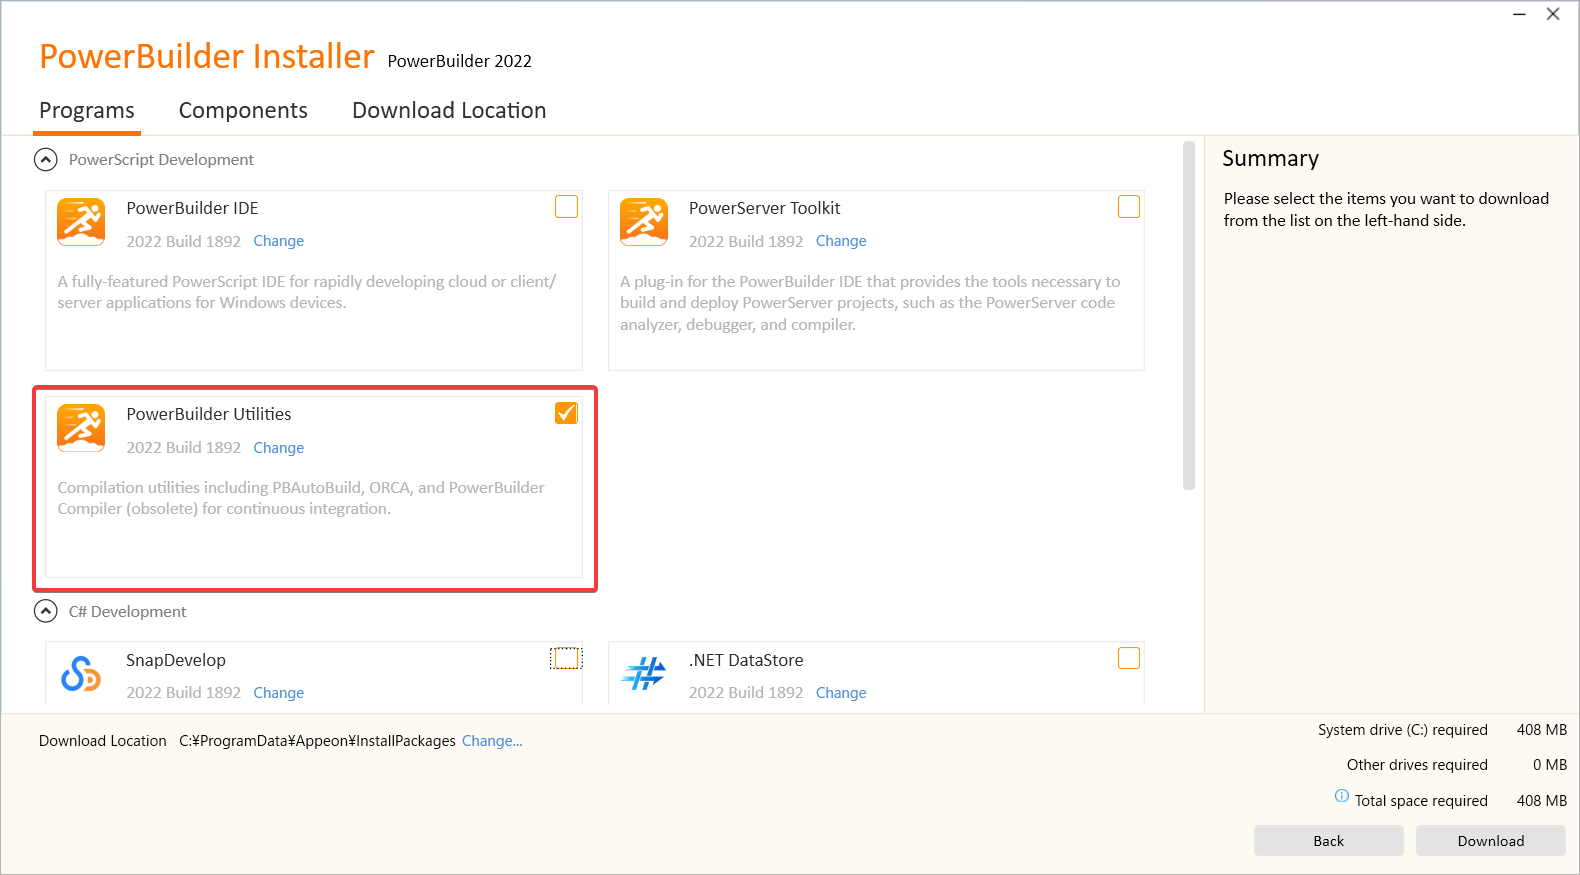The width and height of the screenshot is (1580, 875).
Task: Open the Download Location tab
Action: pyautogui.click(x=449, y=111)
